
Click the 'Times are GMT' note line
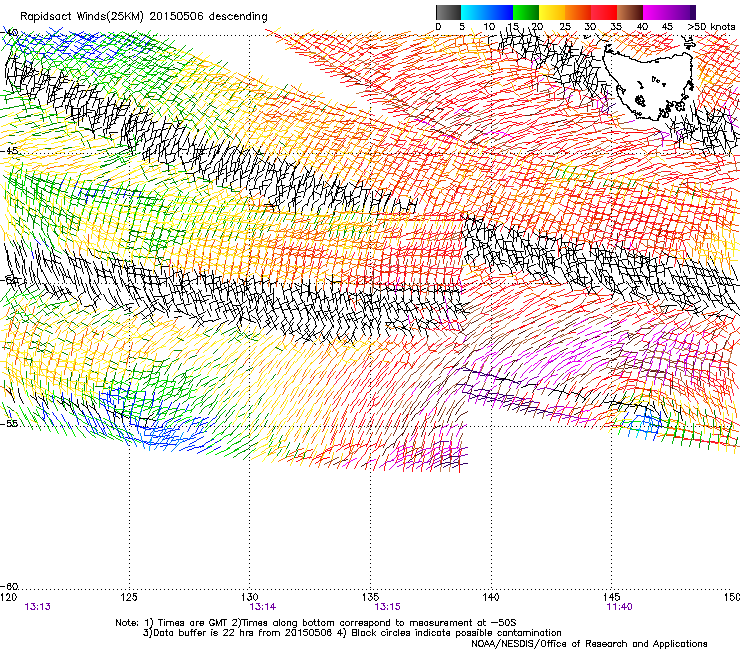[x=316, y=623]
